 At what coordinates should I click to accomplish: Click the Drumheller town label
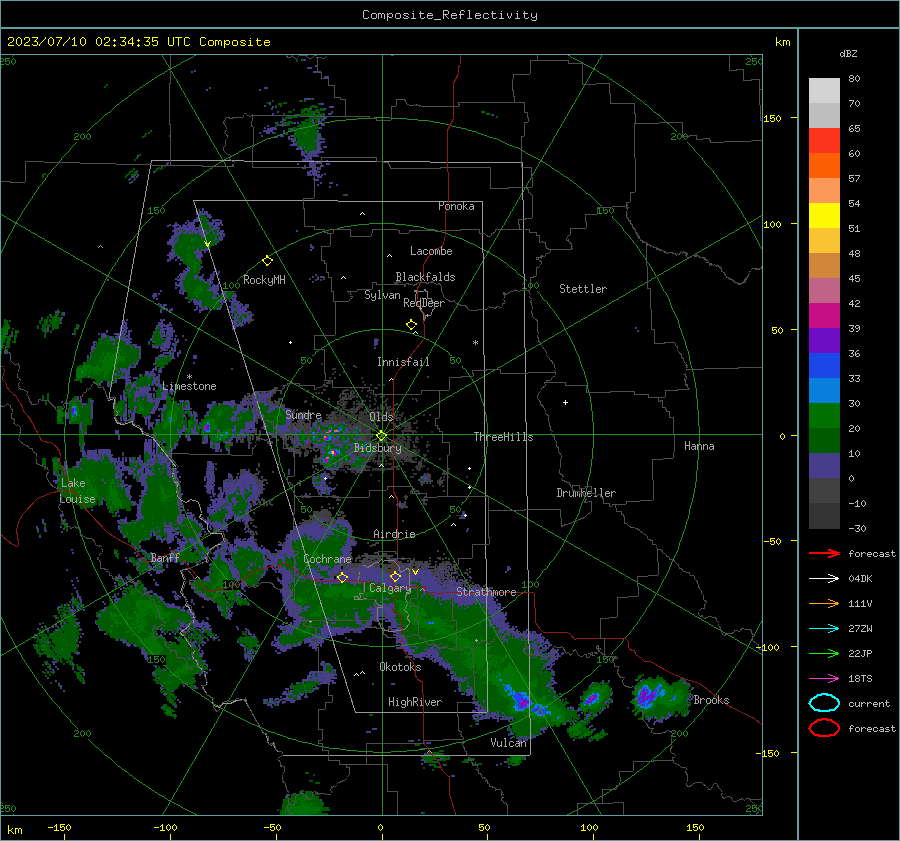(586, 493)
